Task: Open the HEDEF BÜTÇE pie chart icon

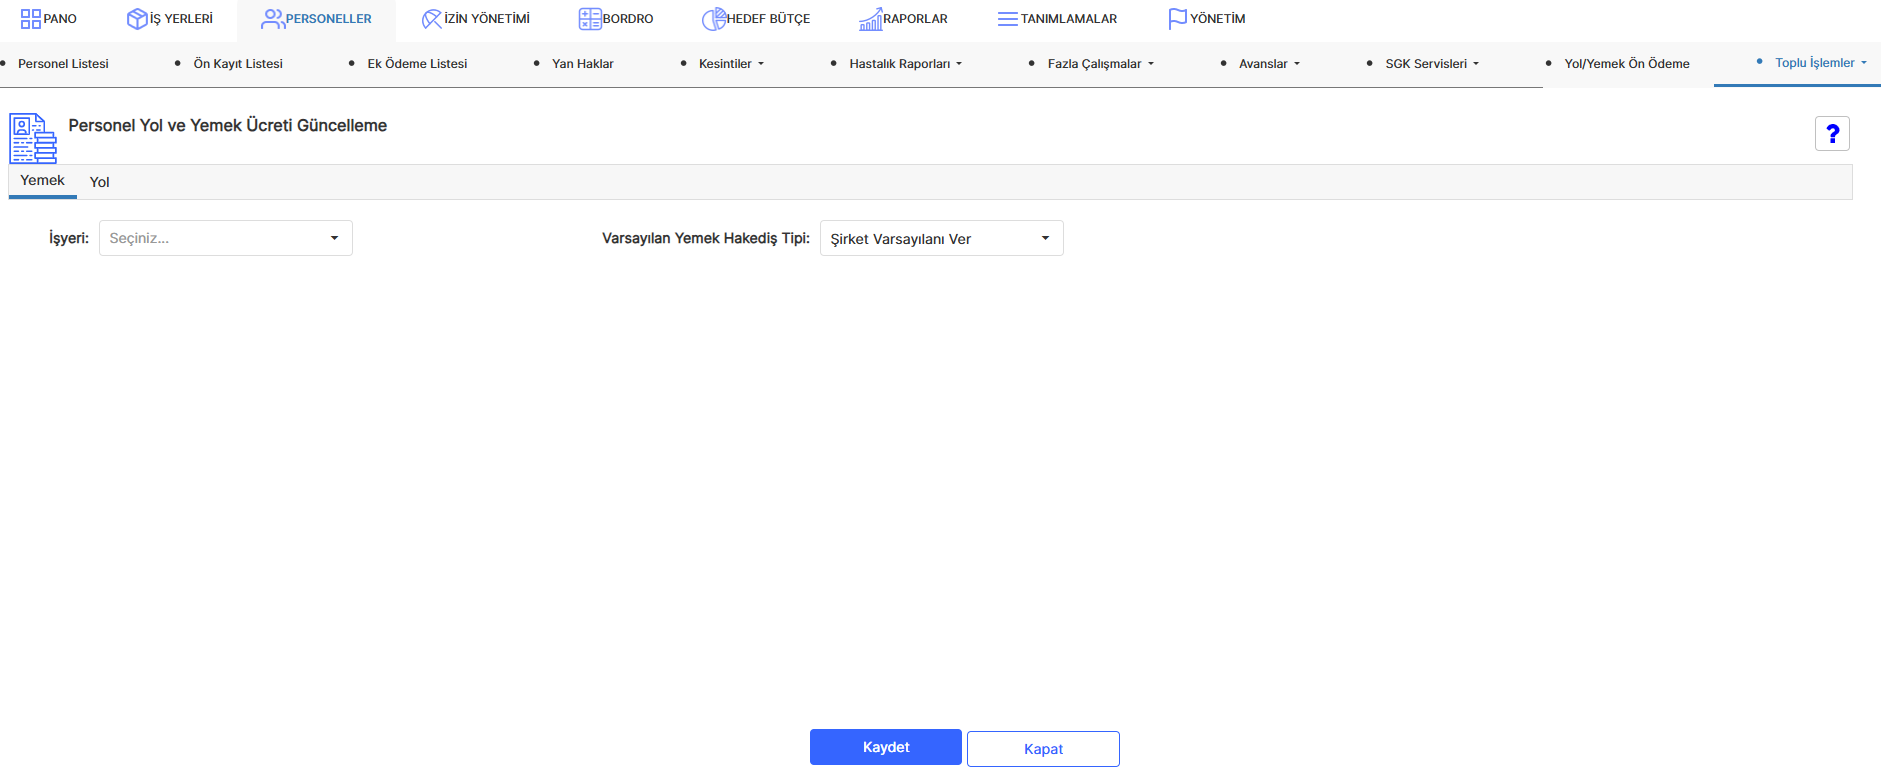Action: (714, 19)
